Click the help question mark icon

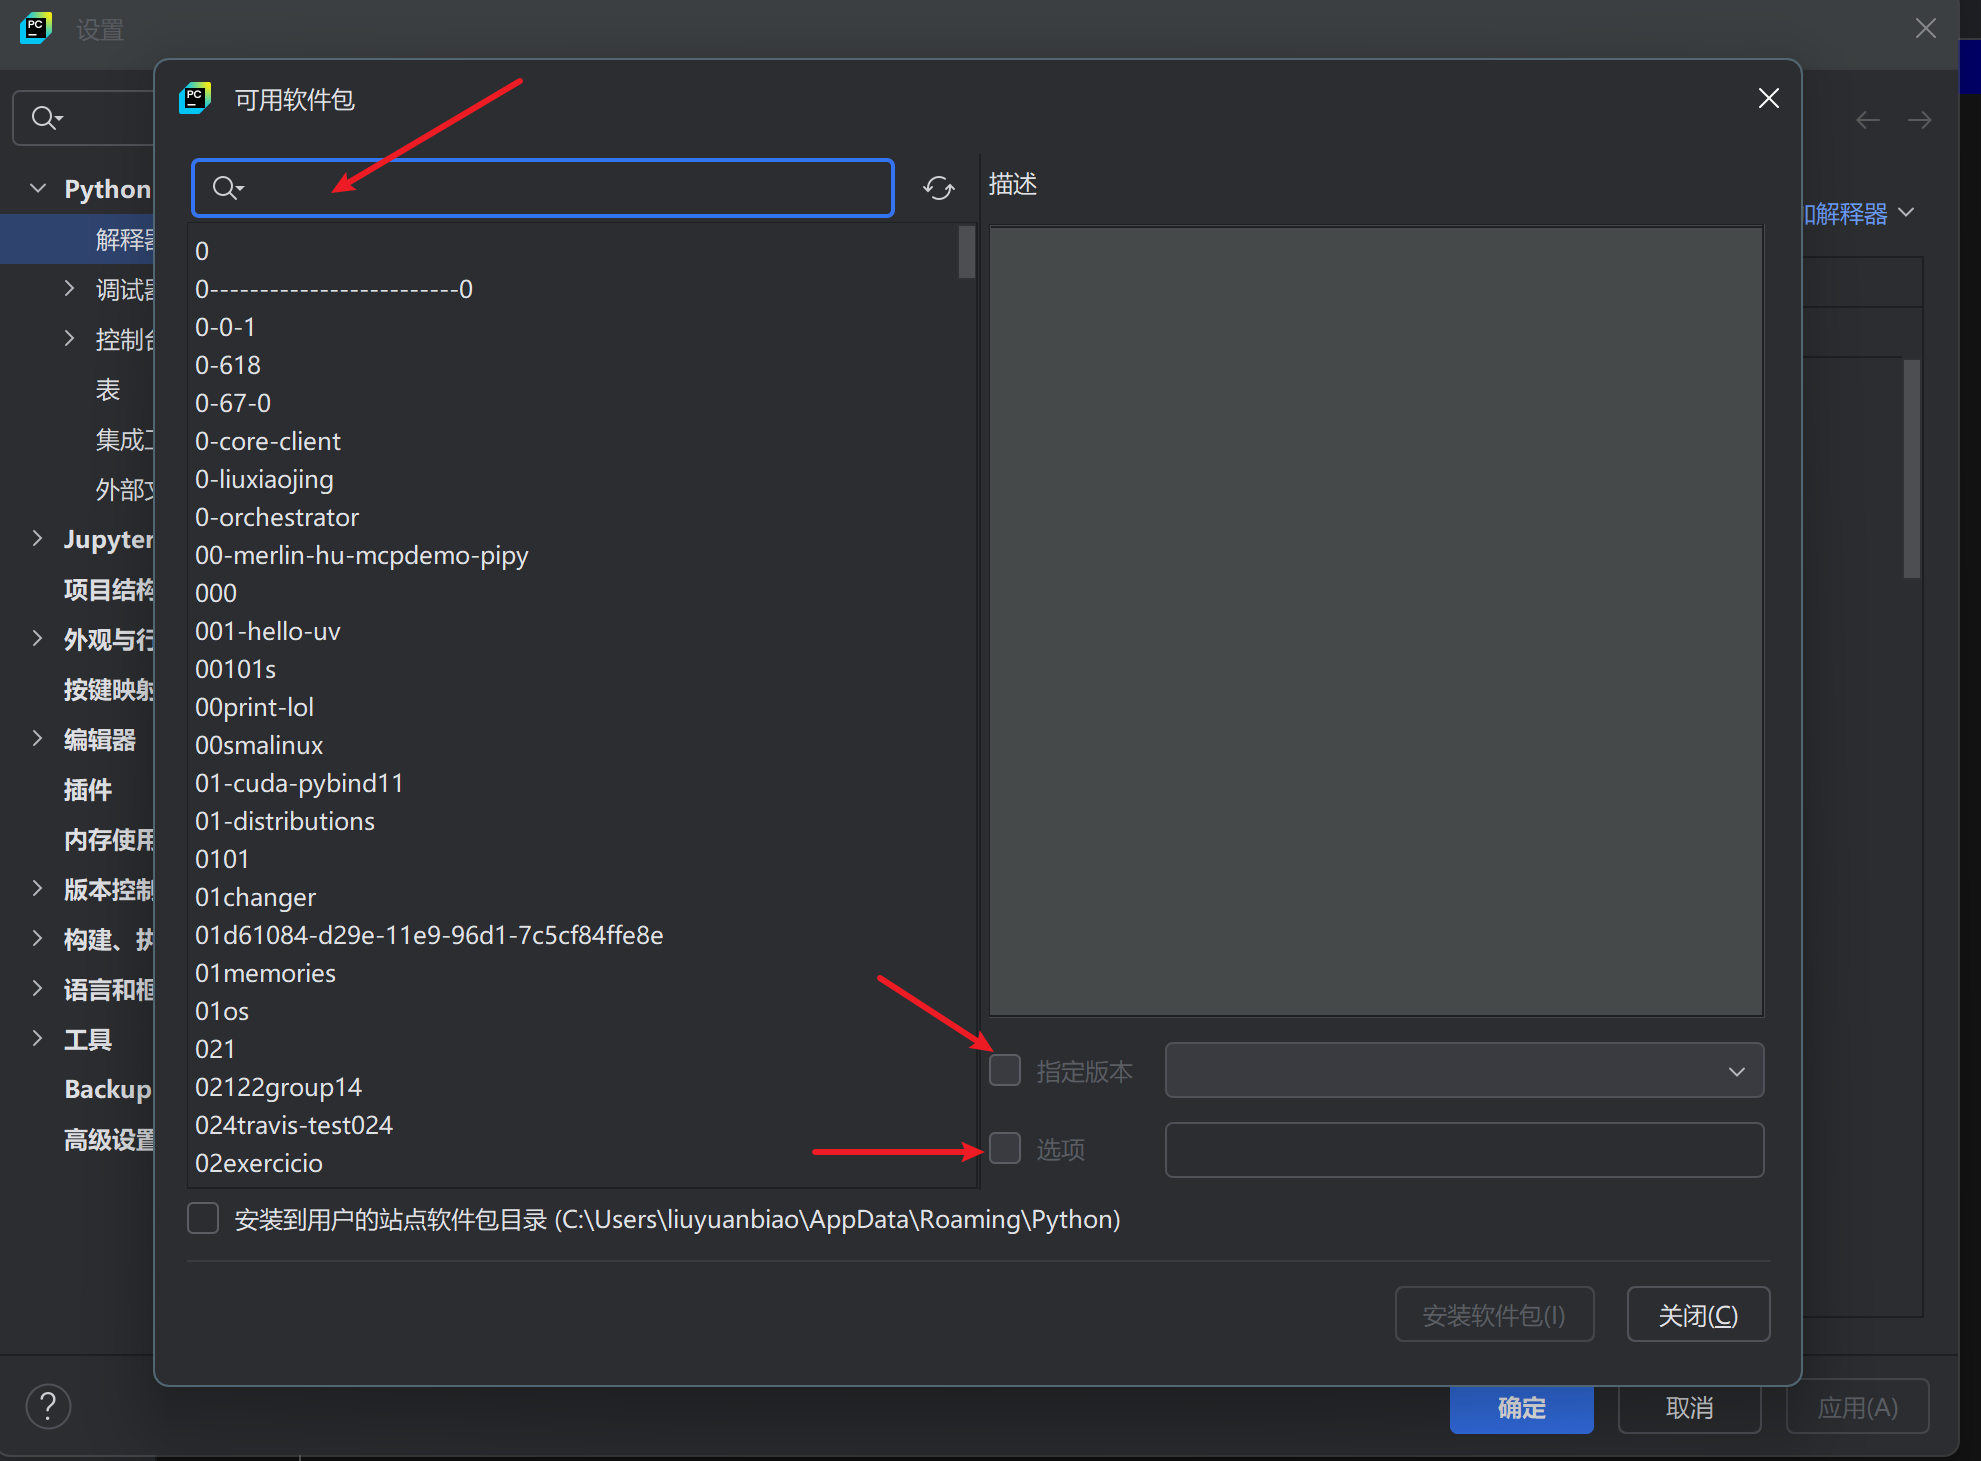pos(48,1407)
